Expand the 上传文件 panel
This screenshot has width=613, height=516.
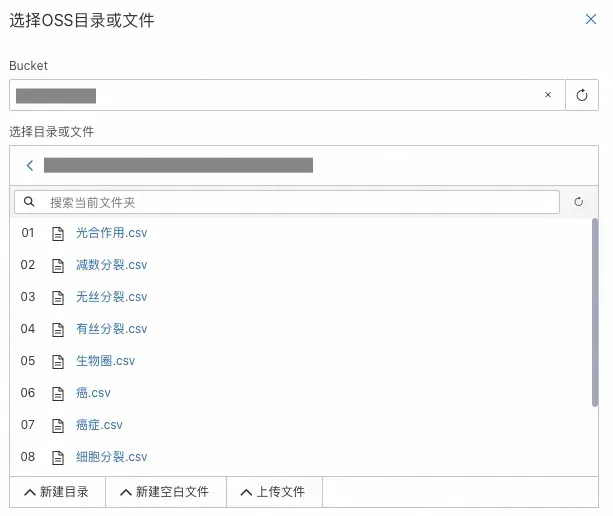coord(273,492)
